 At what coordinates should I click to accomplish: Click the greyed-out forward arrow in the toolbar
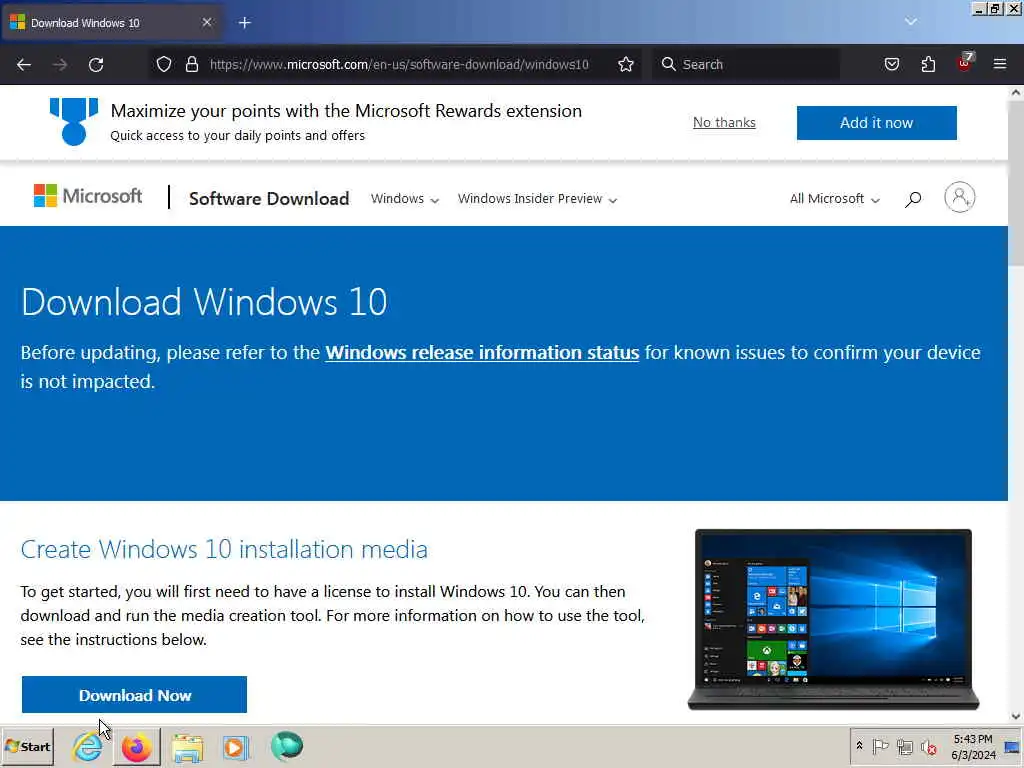(x=60, y=65)
